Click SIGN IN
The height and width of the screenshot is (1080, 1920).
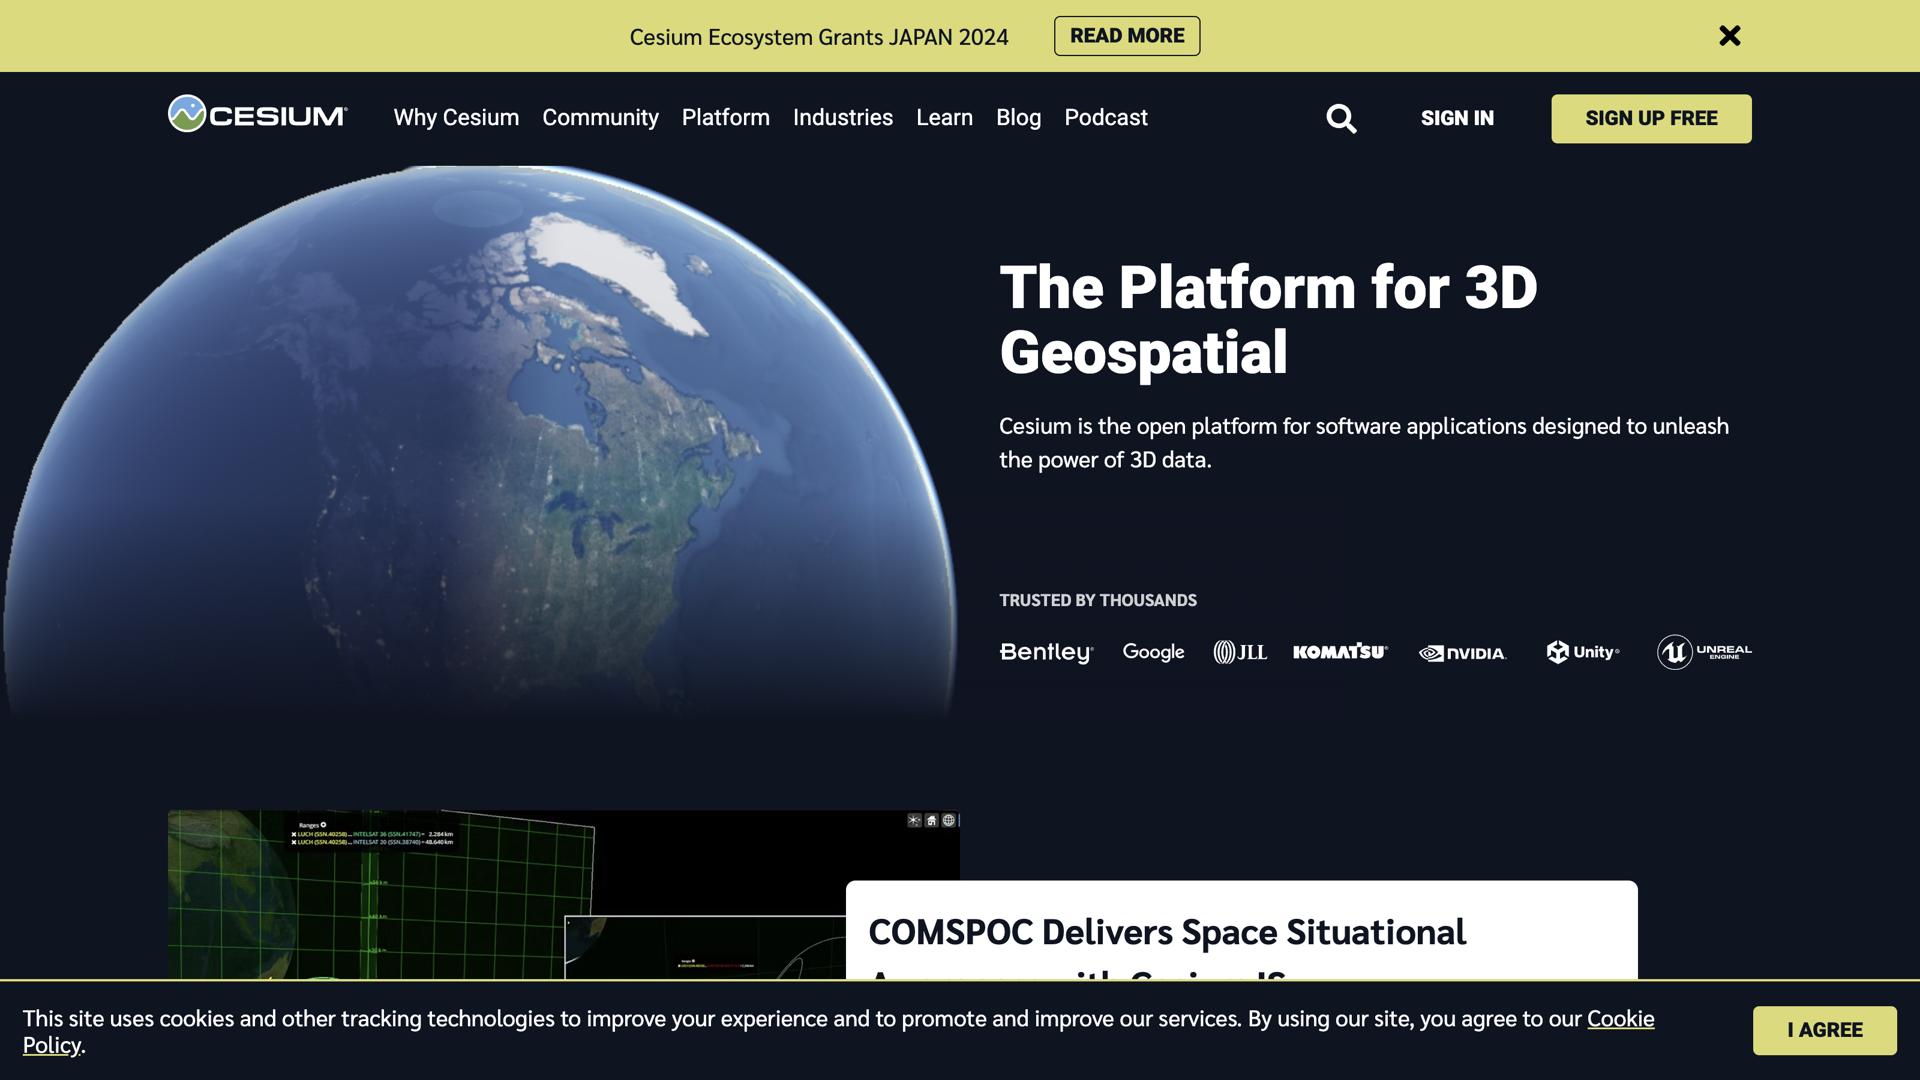(1457, 118)
